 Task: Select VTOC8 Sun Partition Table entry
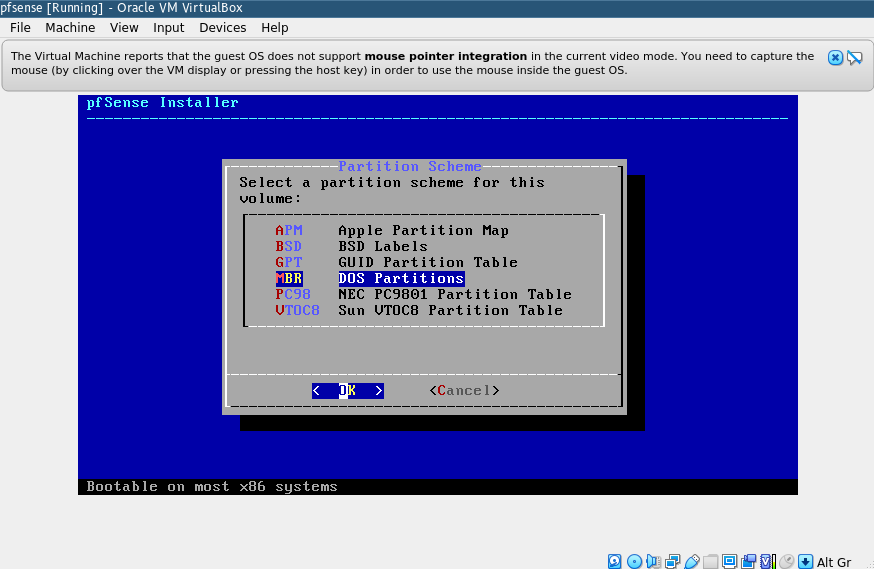point(419,310)
